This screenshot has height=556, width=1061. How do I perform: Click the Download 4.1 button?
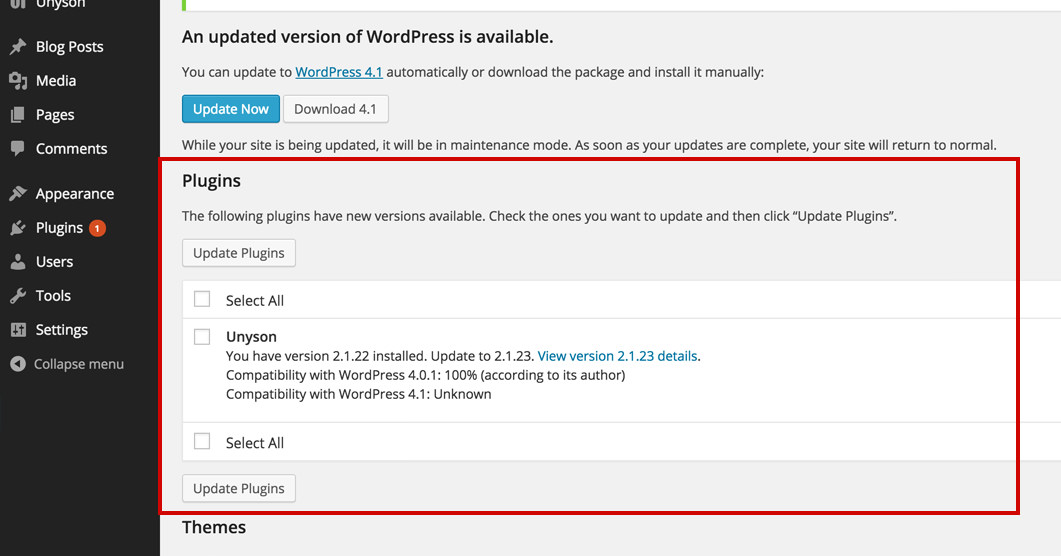click(x=336, y=109)
